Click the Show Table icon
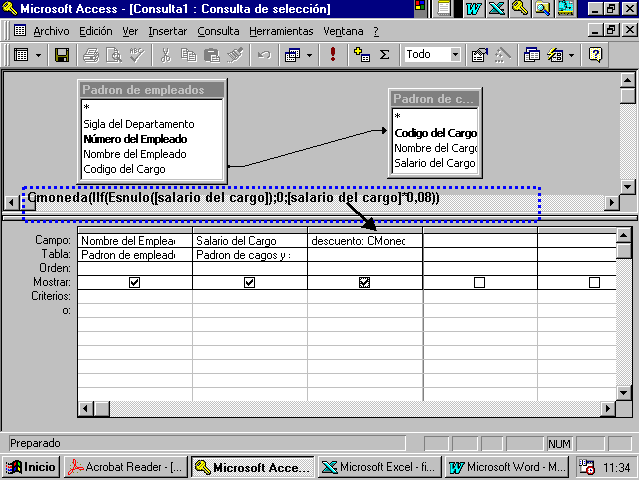The height and width of the screenshot is (480, 639). (362, 55)
